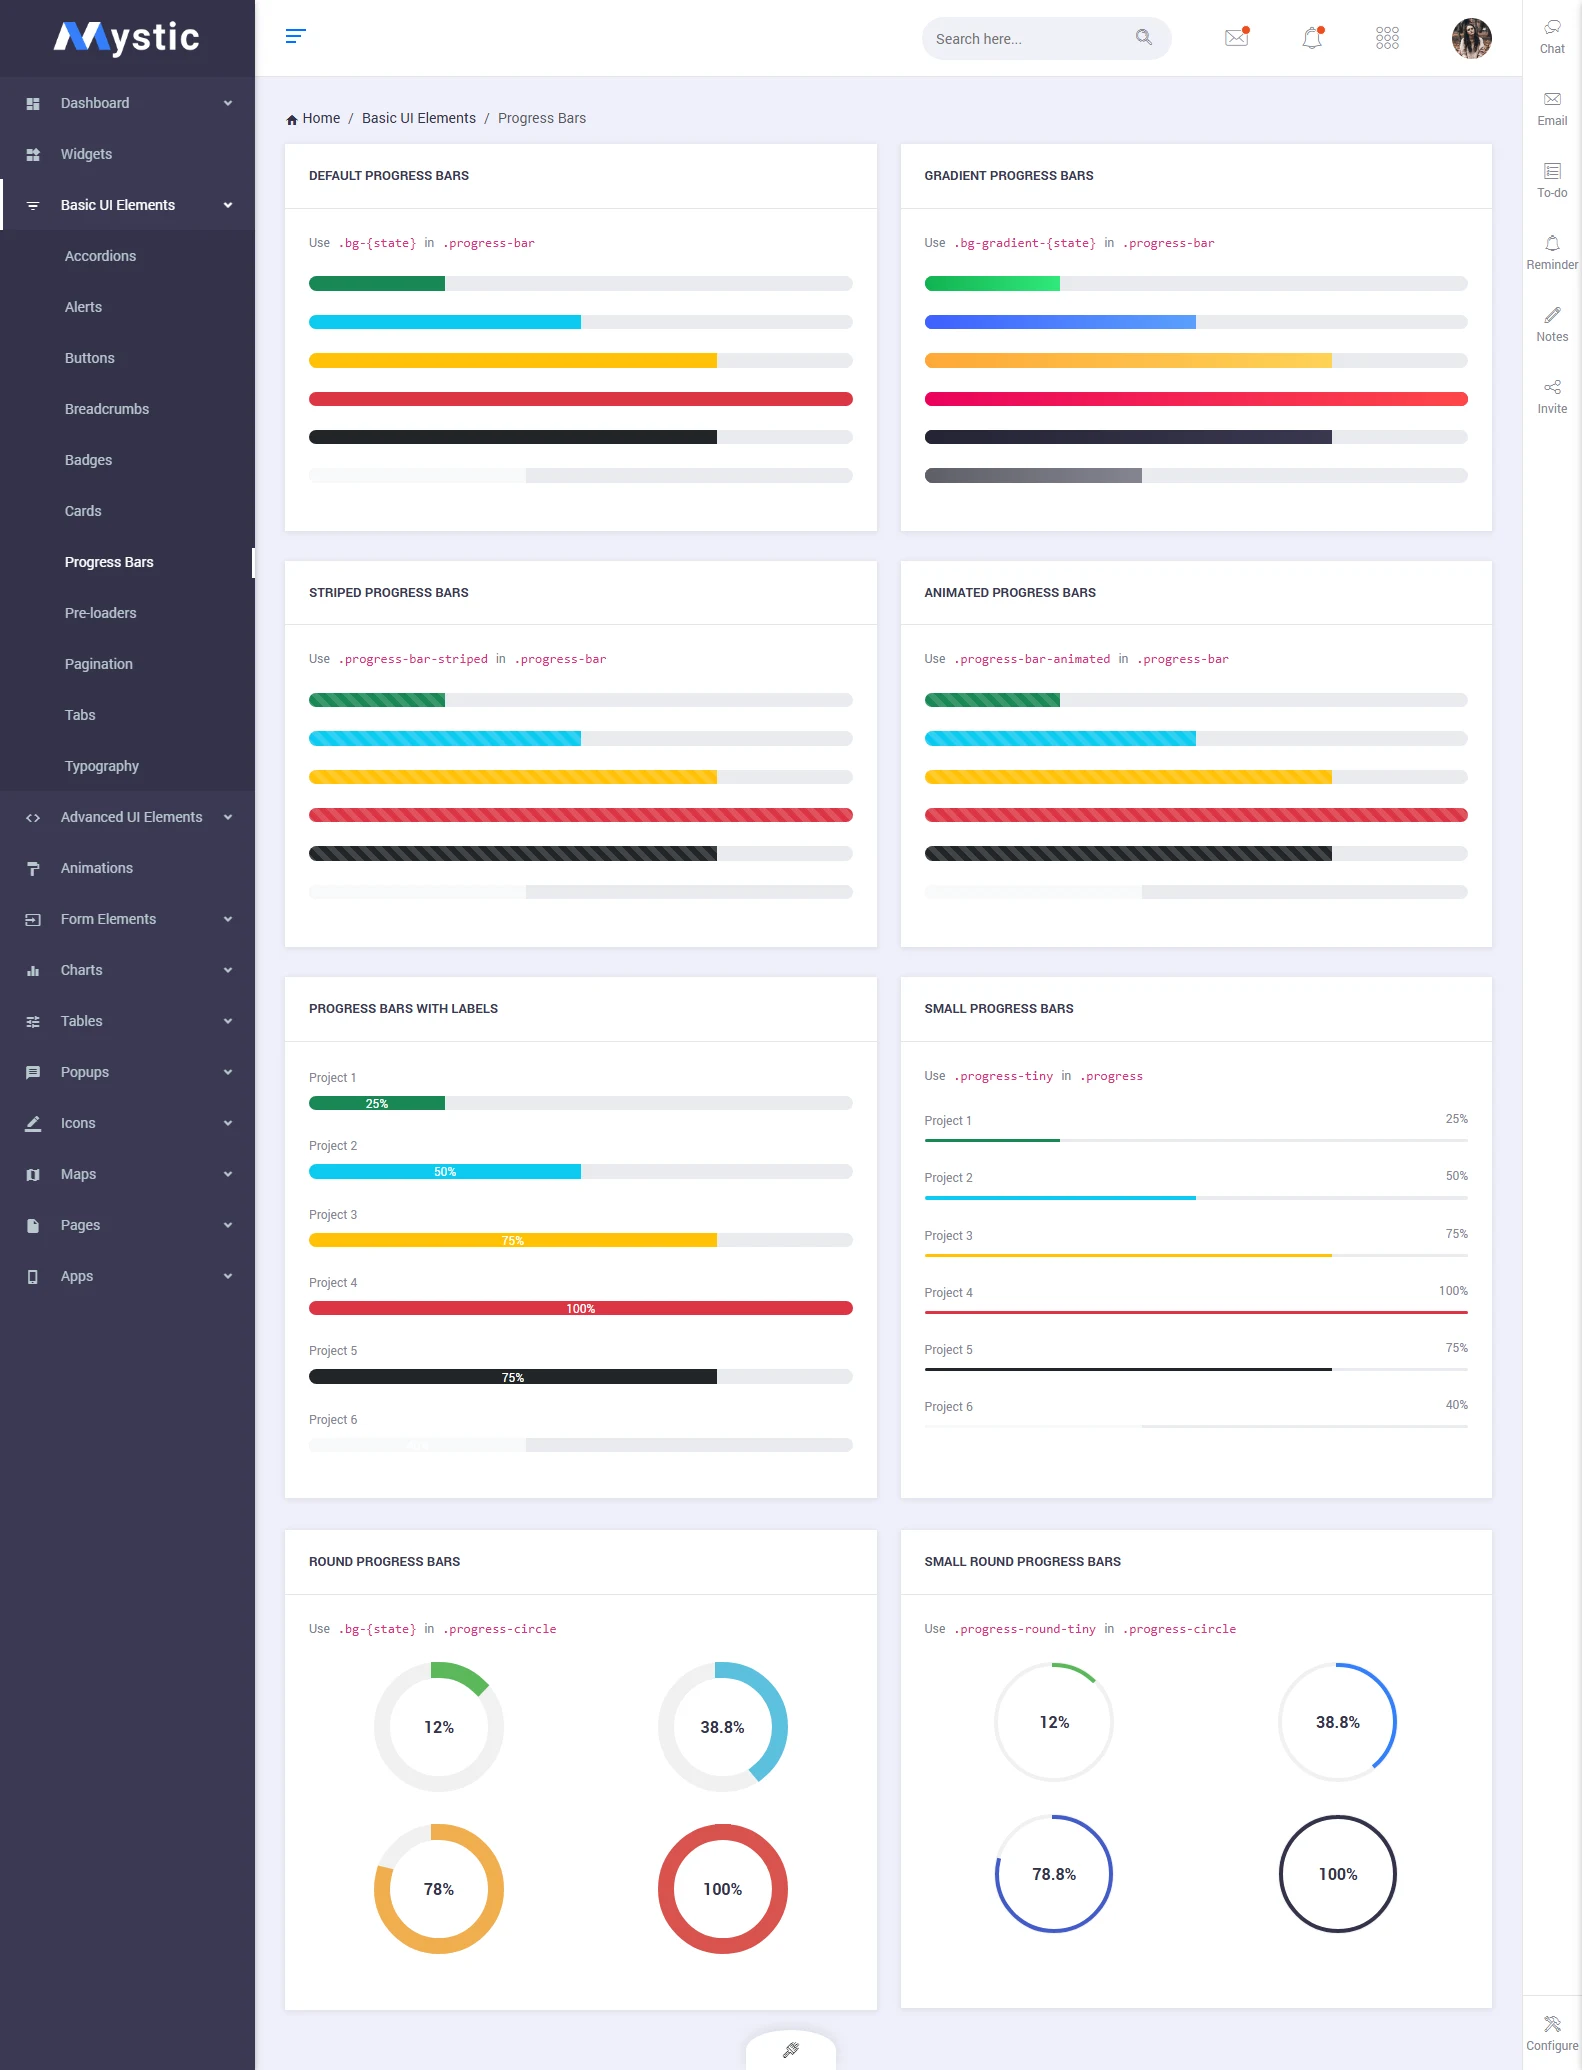The image size is (1582, 2070).
Task: Open Notes from the right sidebar
Action: [1552, 324]
